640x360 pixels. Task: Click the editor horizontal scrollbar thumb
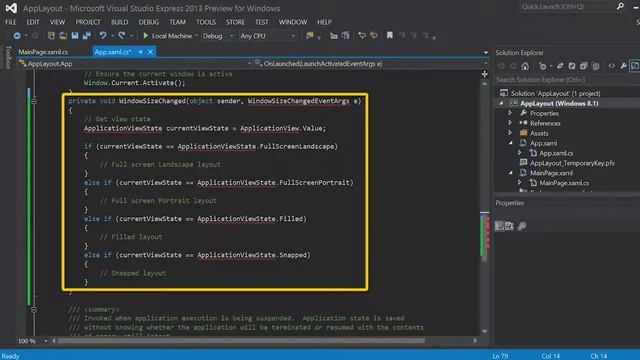click(x=241, y=340)
